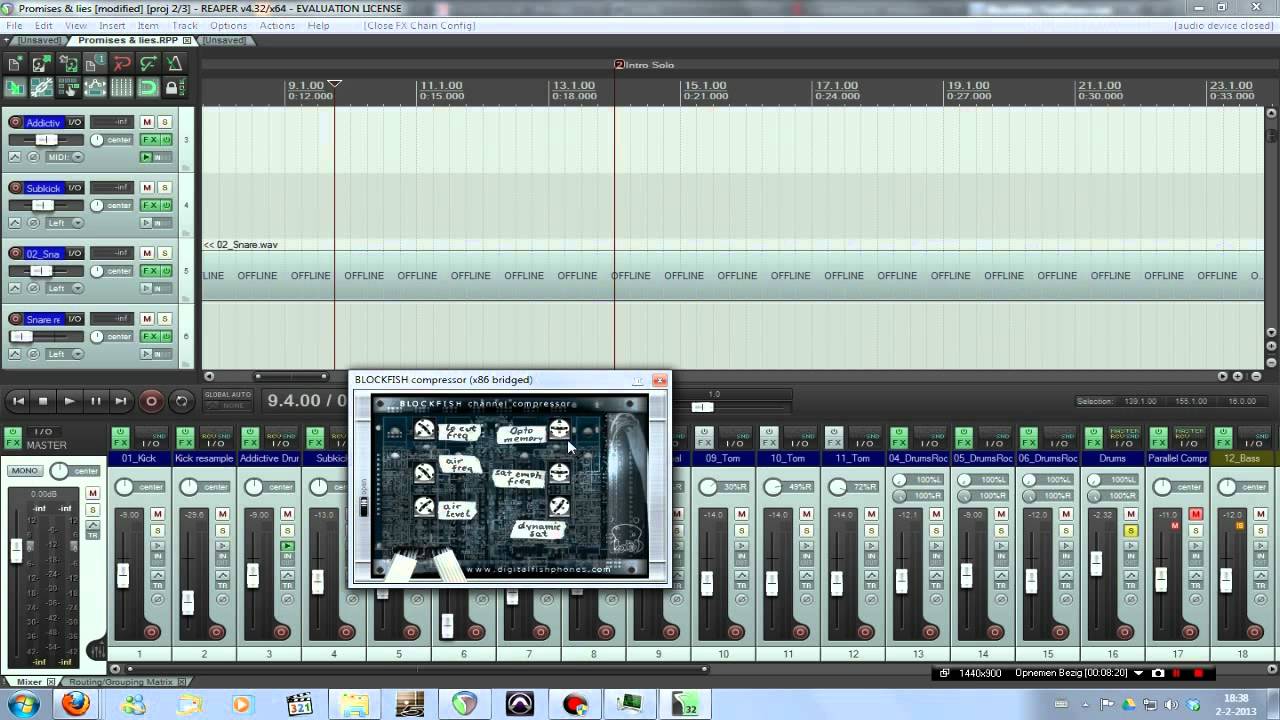Solo the 10_Tom mixer channel
1280x720 pixels.
tap(806, 531)
